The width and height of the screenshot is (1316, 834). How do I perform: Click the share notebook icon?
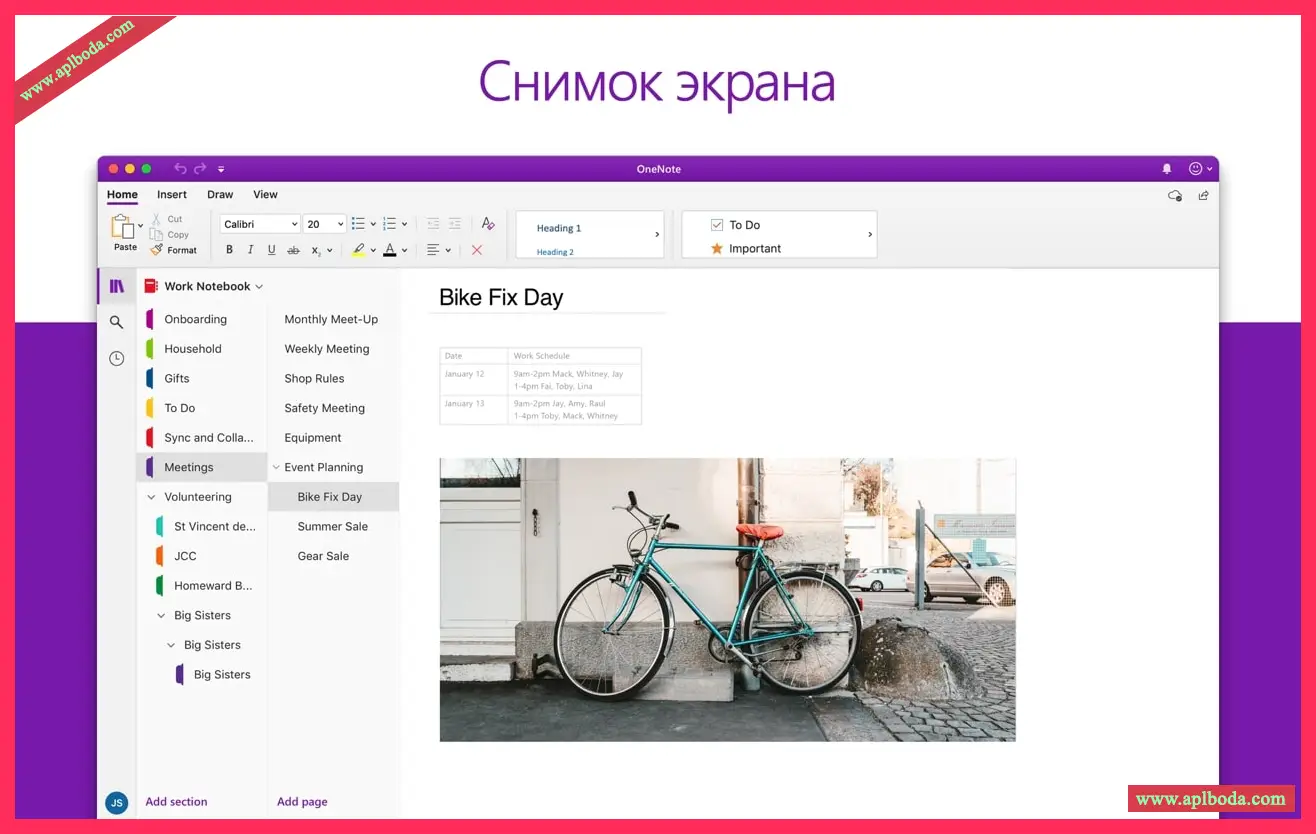1203,196
